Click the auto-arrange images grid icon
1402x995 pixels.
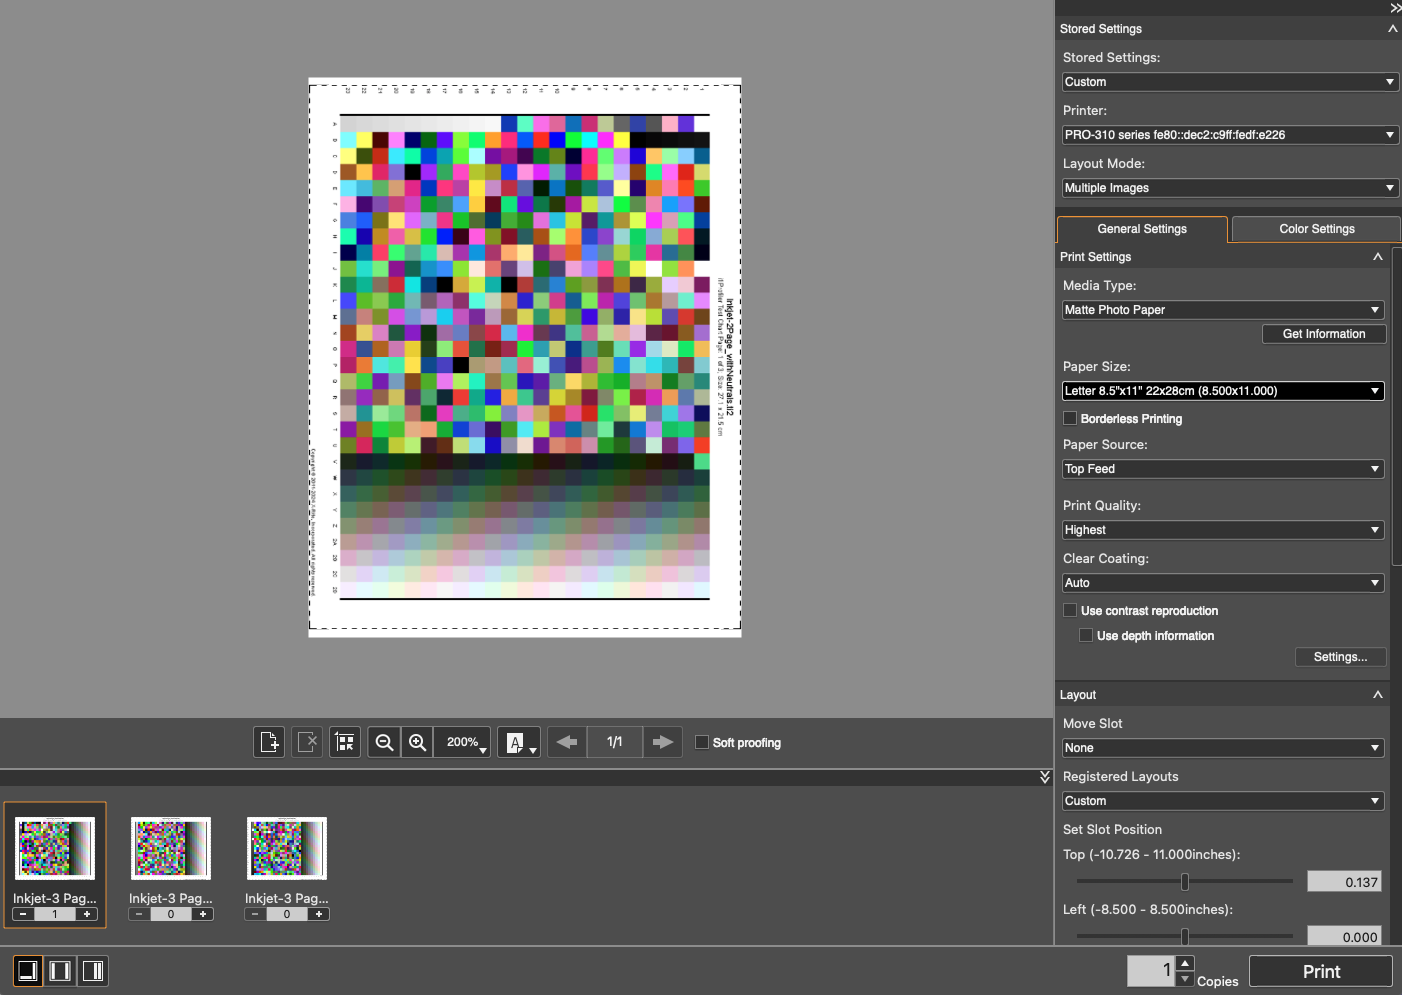(x=345, y=742)
